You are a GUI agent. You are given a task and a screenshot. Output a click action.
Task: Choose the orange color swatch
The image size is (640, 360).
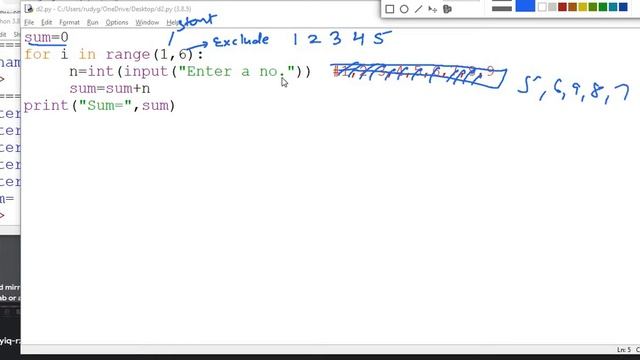(573, 7)
